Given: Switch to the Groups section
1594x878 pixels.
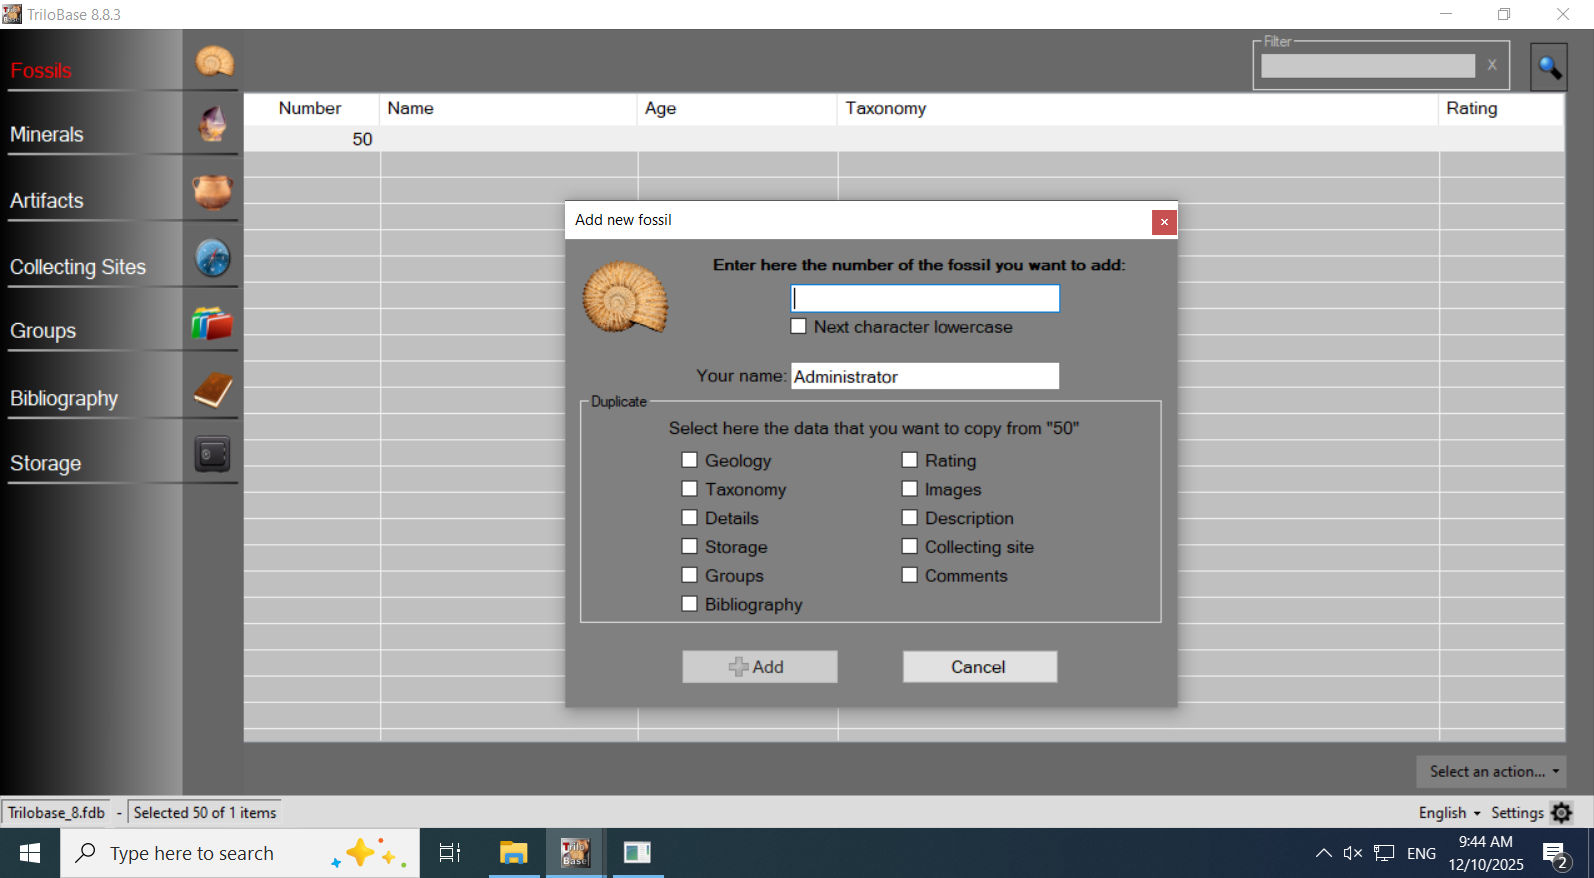Looking at the screenshot, I should tap(43, 331).
